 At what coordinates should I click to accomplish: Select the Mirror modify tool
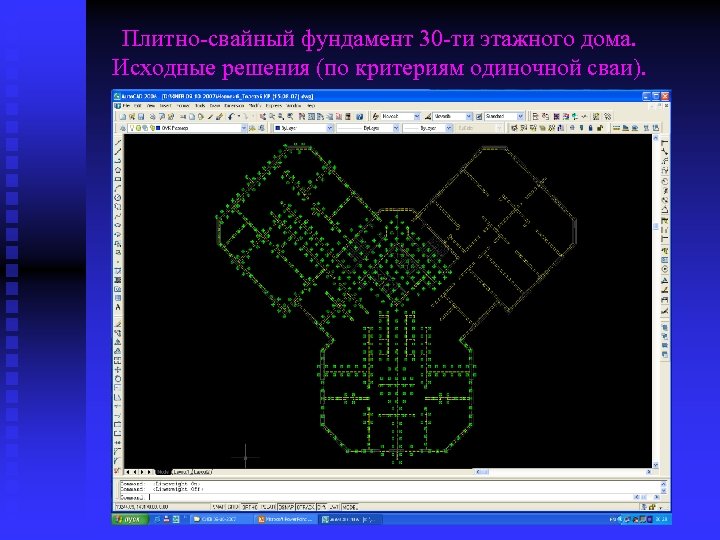tap(118, 342)
